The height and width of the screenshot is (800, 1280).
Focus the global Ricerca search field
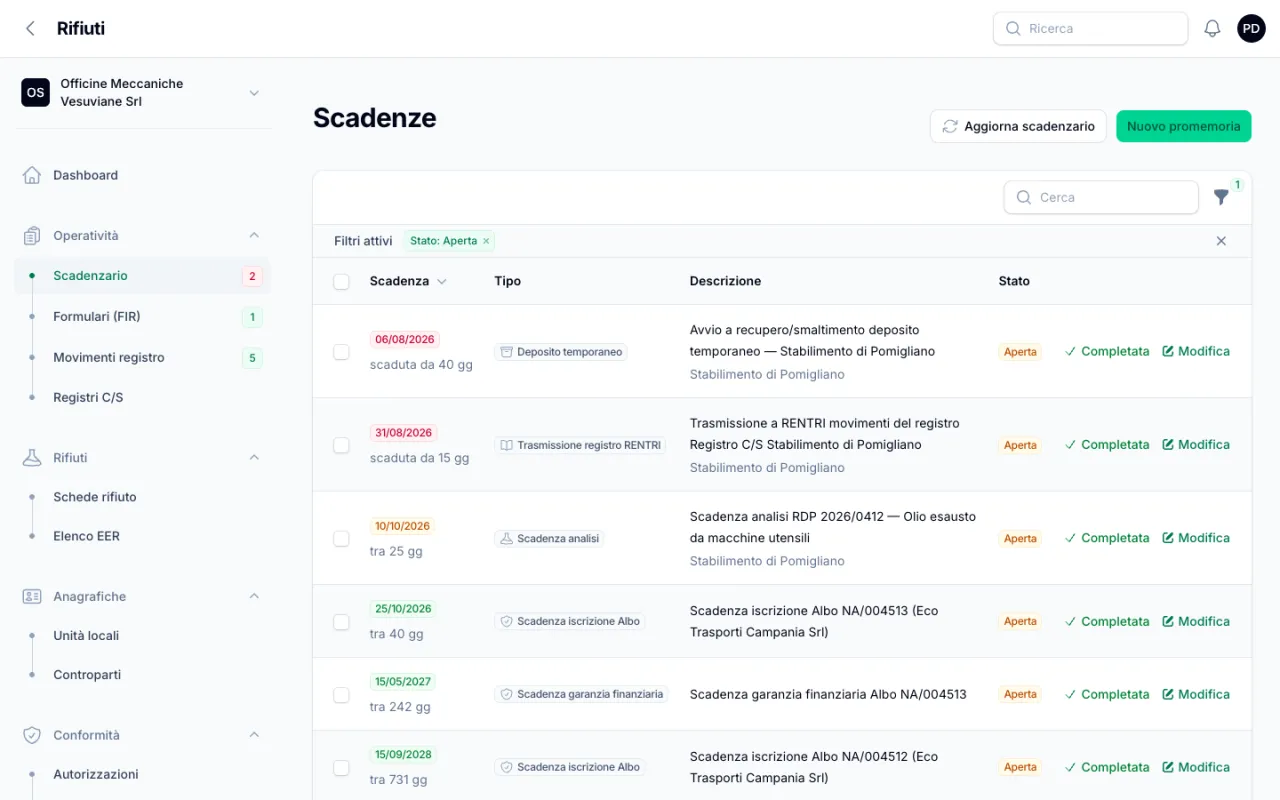tap(1090, 29)
